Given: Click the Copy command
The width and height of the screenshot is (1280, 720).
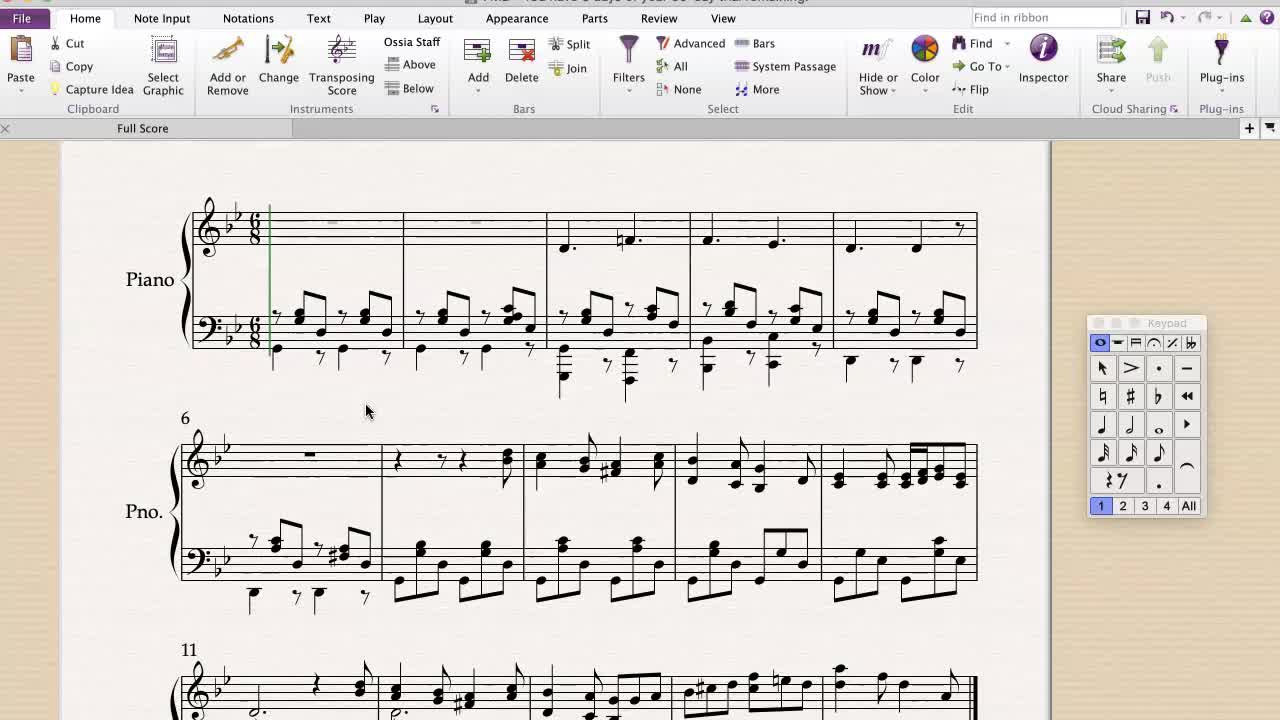Looking at the screenshot, I should coord(71,67).
